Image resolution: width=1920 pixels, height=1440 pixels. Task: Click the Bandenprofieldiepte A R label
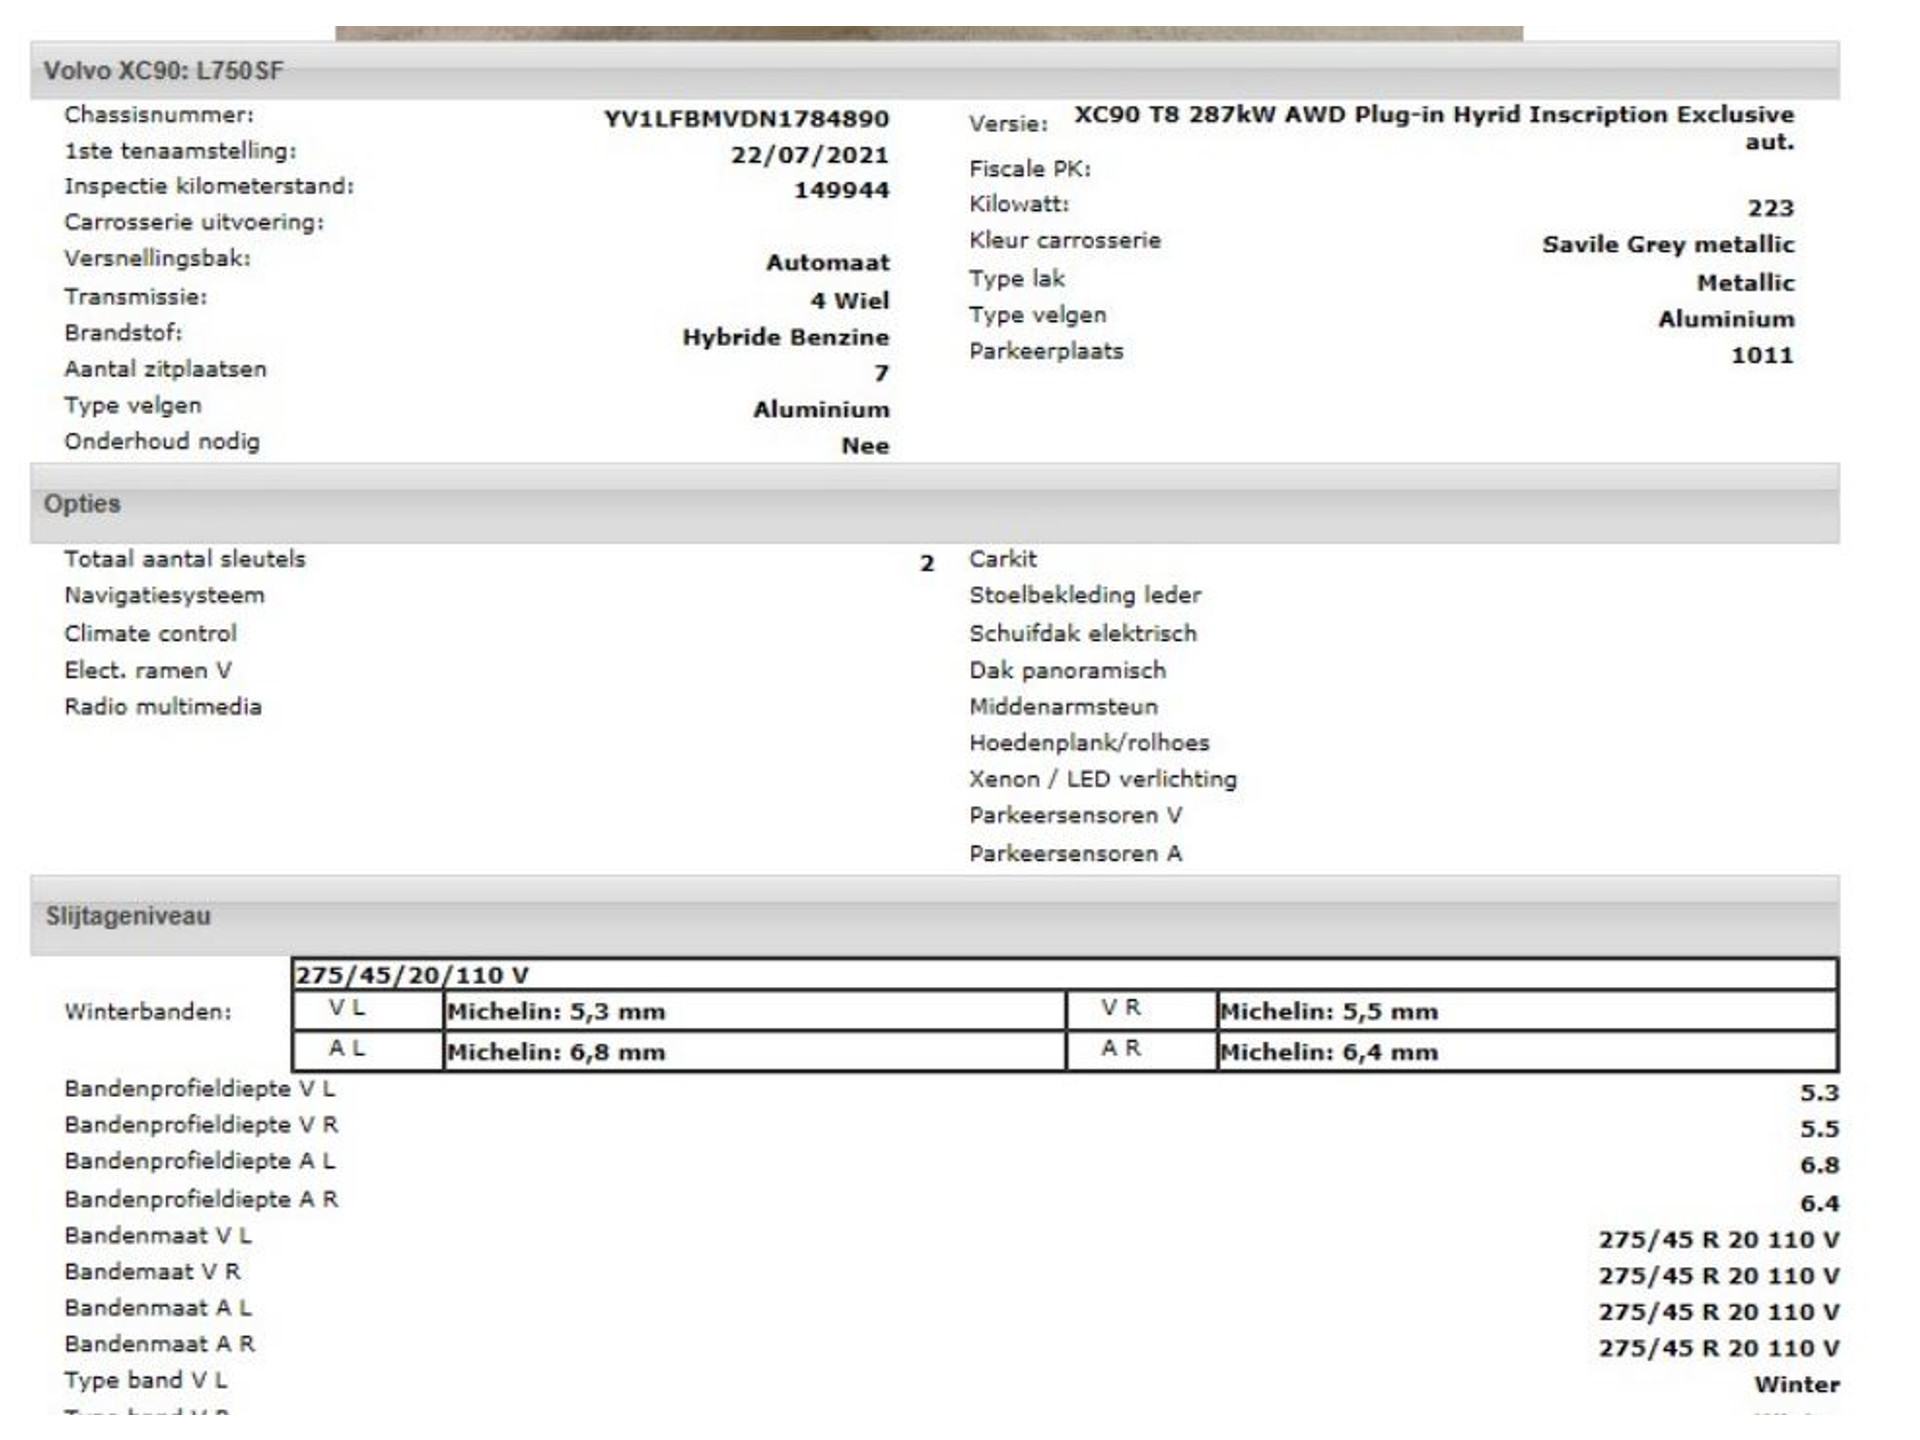[x=201, y=1199]
